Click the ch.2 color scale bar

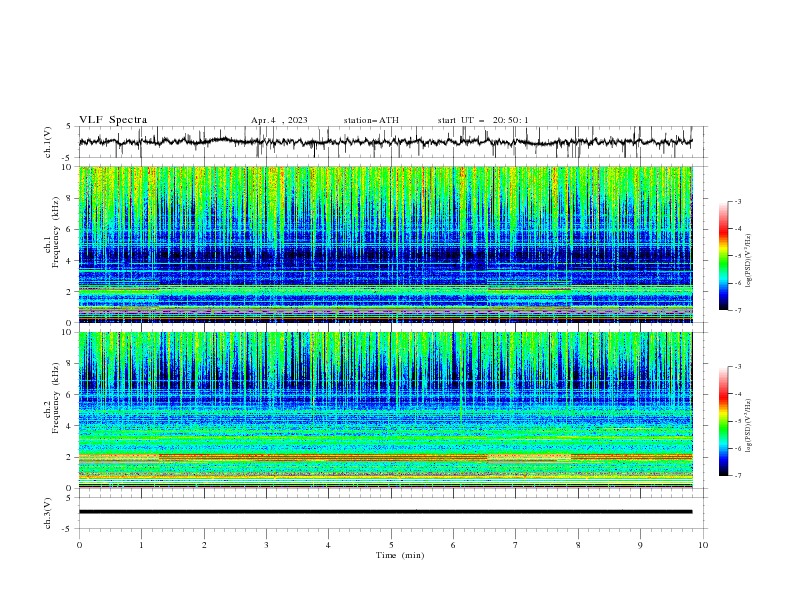point(724,421)
